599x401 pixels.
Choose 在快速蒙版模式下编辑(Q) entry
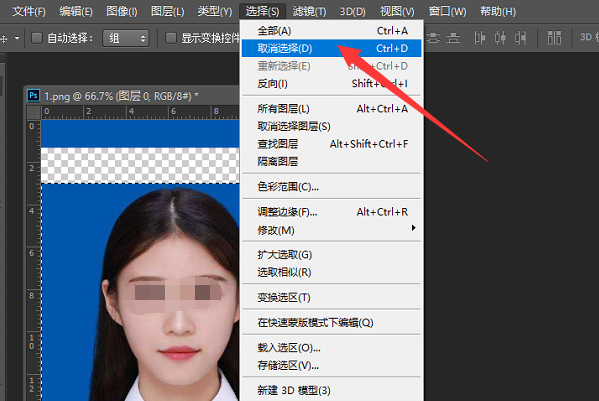tap(332, 323)
